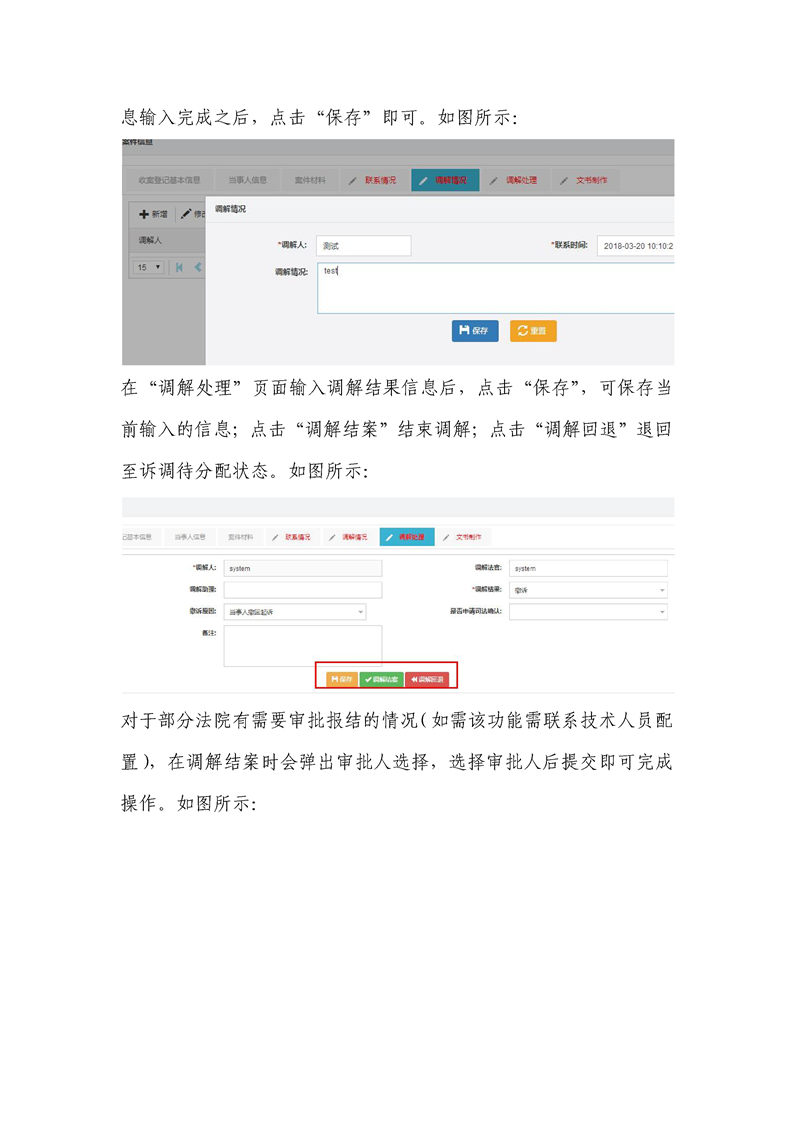This screenshot has width=793, height=1122.
Task: Open 文书制作 tab in second screenshot
Action: pos(462,537)
